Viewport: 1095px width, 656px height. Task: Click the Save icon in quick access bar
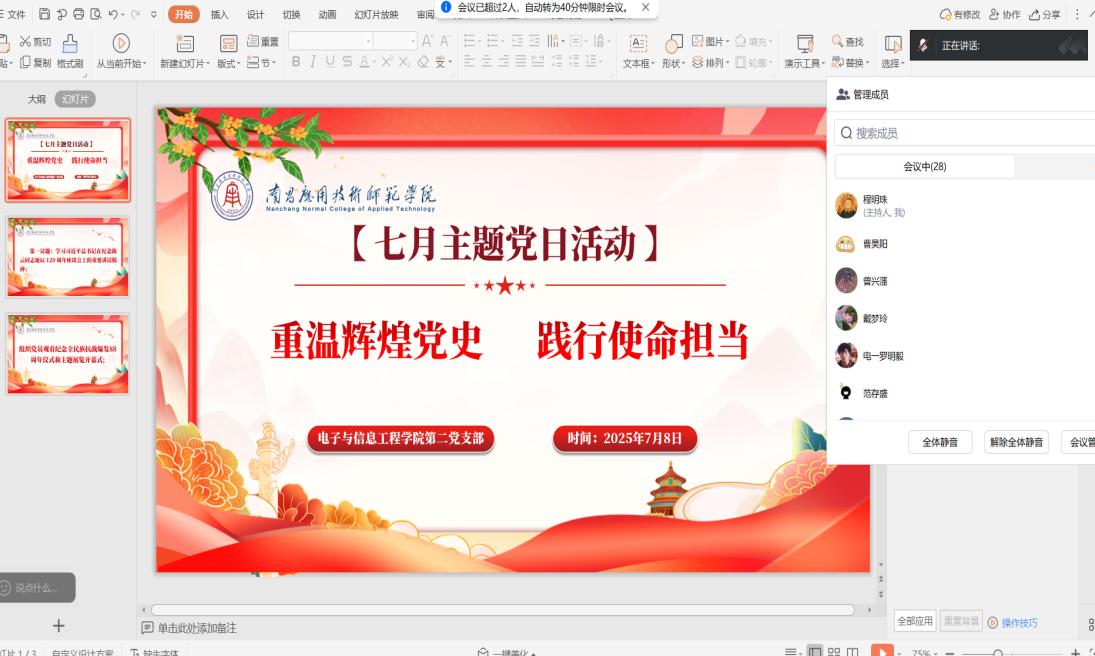coord(44,15)
